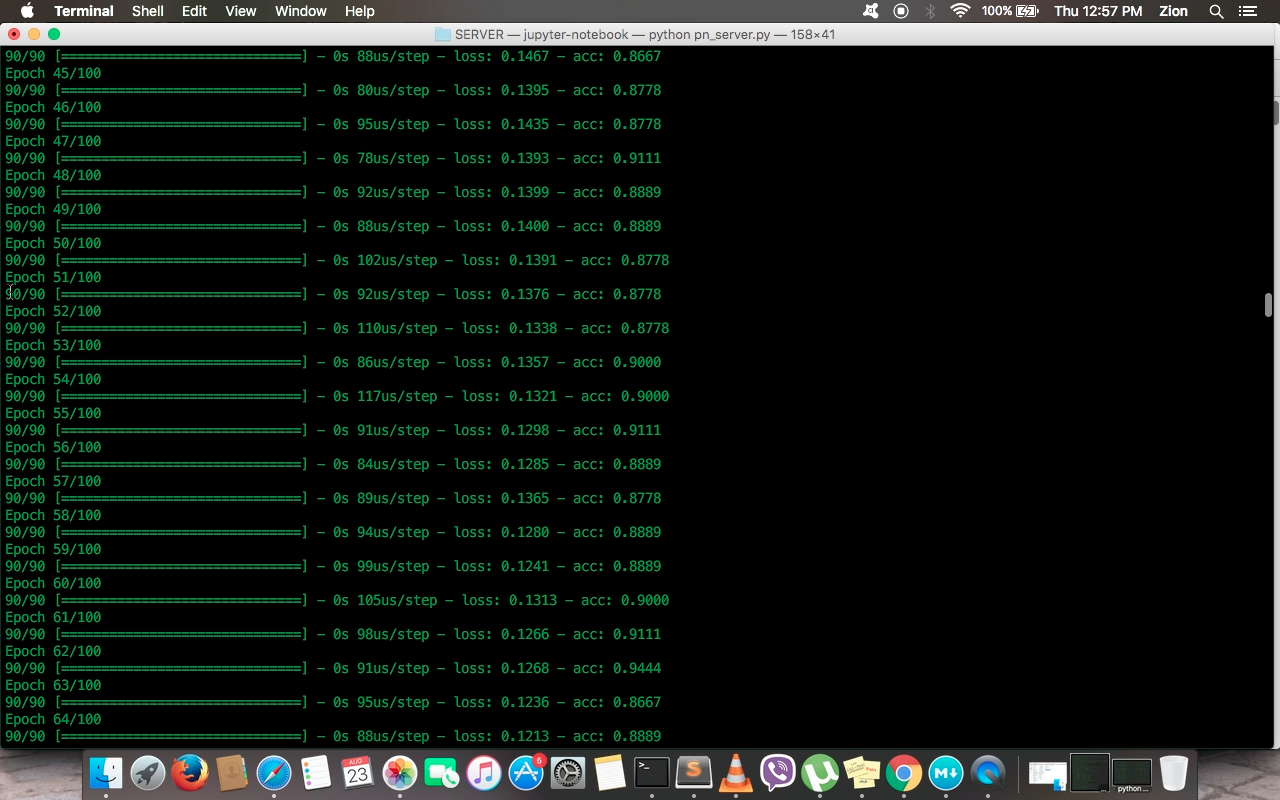The height and width of the screenshot is (800, 1280).
Task: Open Google Chrome from the dock
Action: click(x=903, y=773)
